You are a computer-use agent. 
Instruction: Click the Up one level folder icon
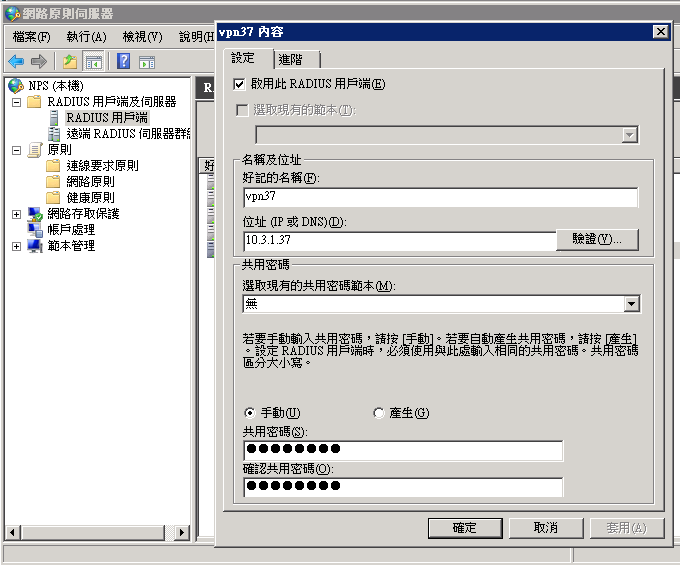click(x=70, y=61)
